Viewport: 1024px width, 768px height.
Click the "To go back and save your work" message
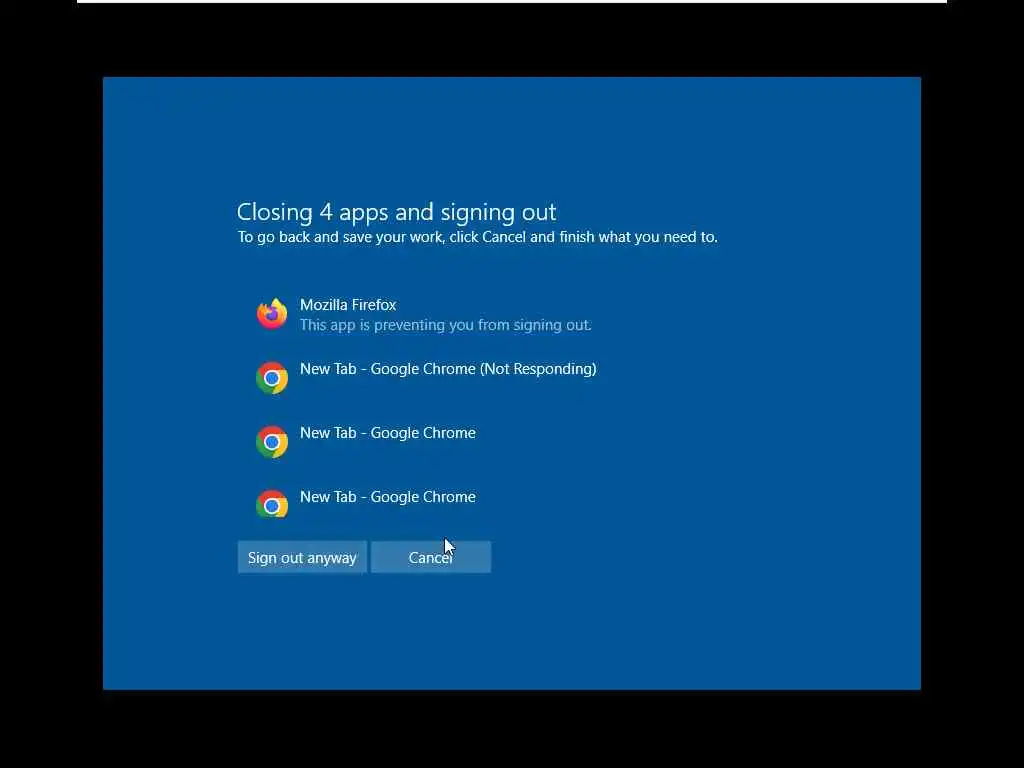[477, 237]
